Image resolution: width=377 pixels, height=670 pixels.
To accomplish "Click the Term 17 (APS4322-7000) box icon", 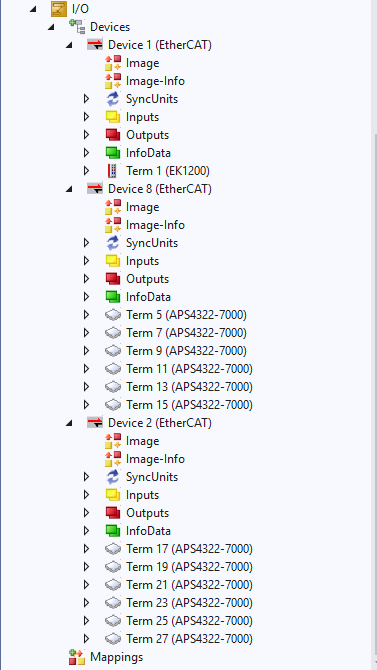I will point(113,549).
